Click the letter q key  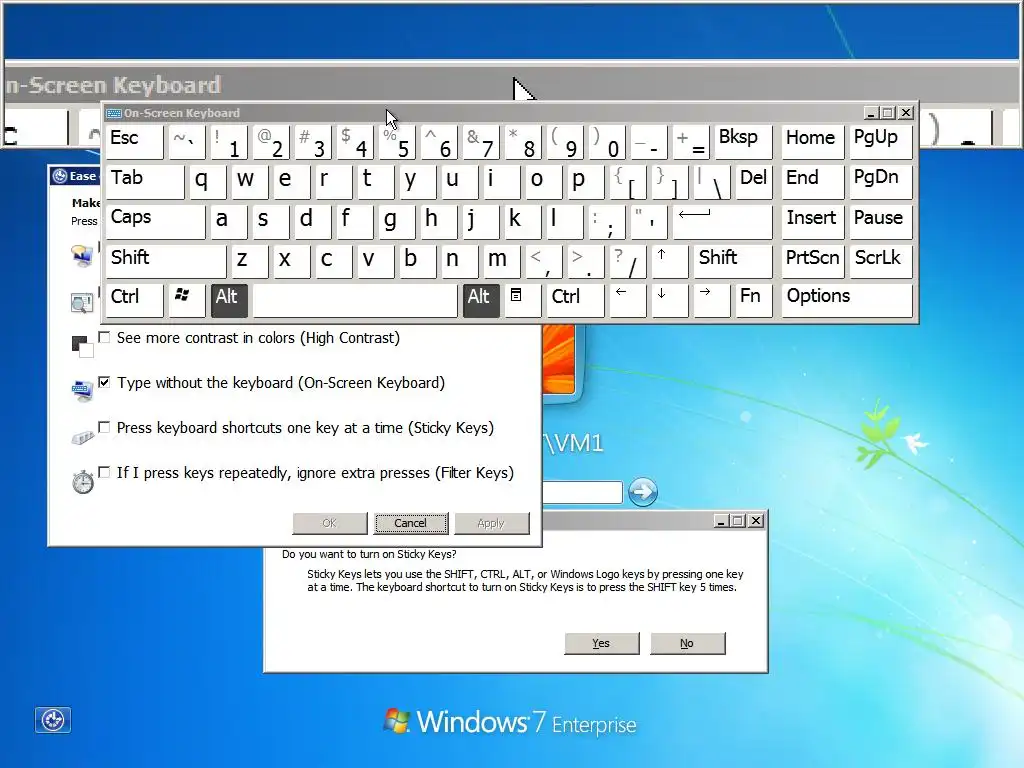[208, 182]
